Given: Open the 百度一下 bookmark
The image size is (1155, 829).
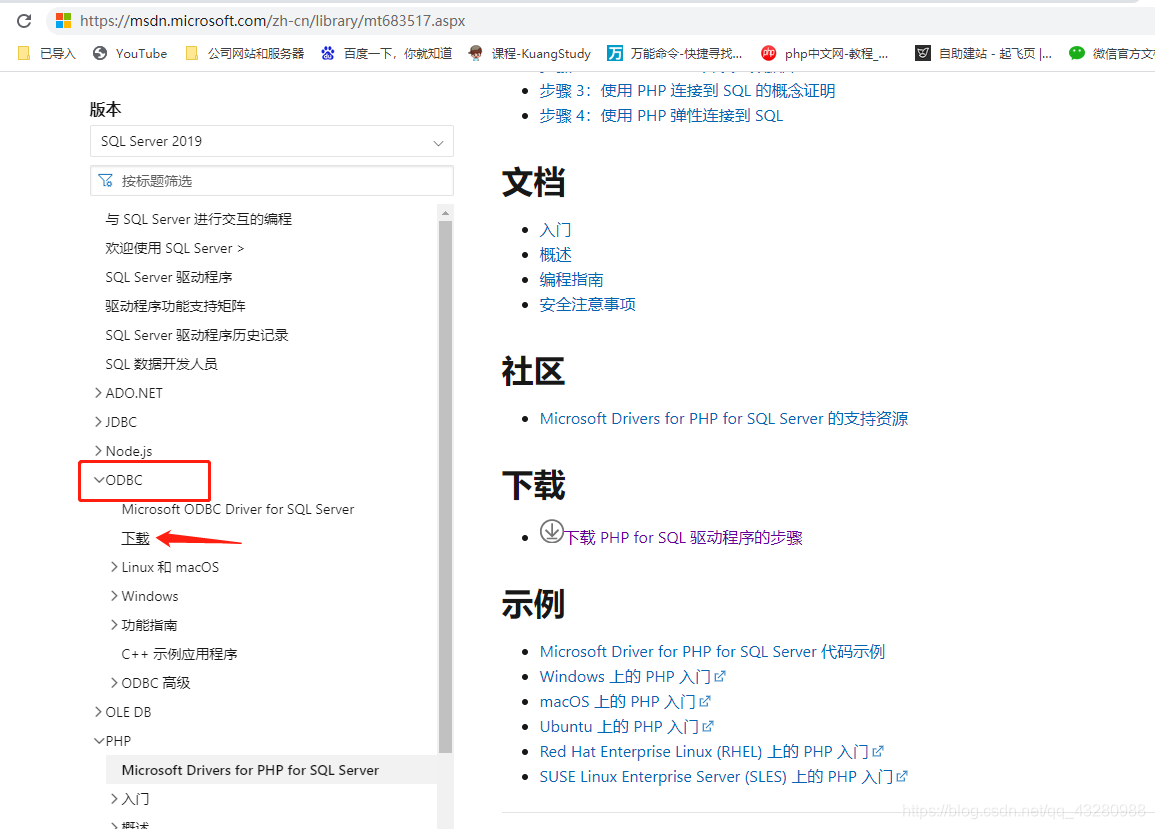Looking at the screenshot, I should pos(387,53).
